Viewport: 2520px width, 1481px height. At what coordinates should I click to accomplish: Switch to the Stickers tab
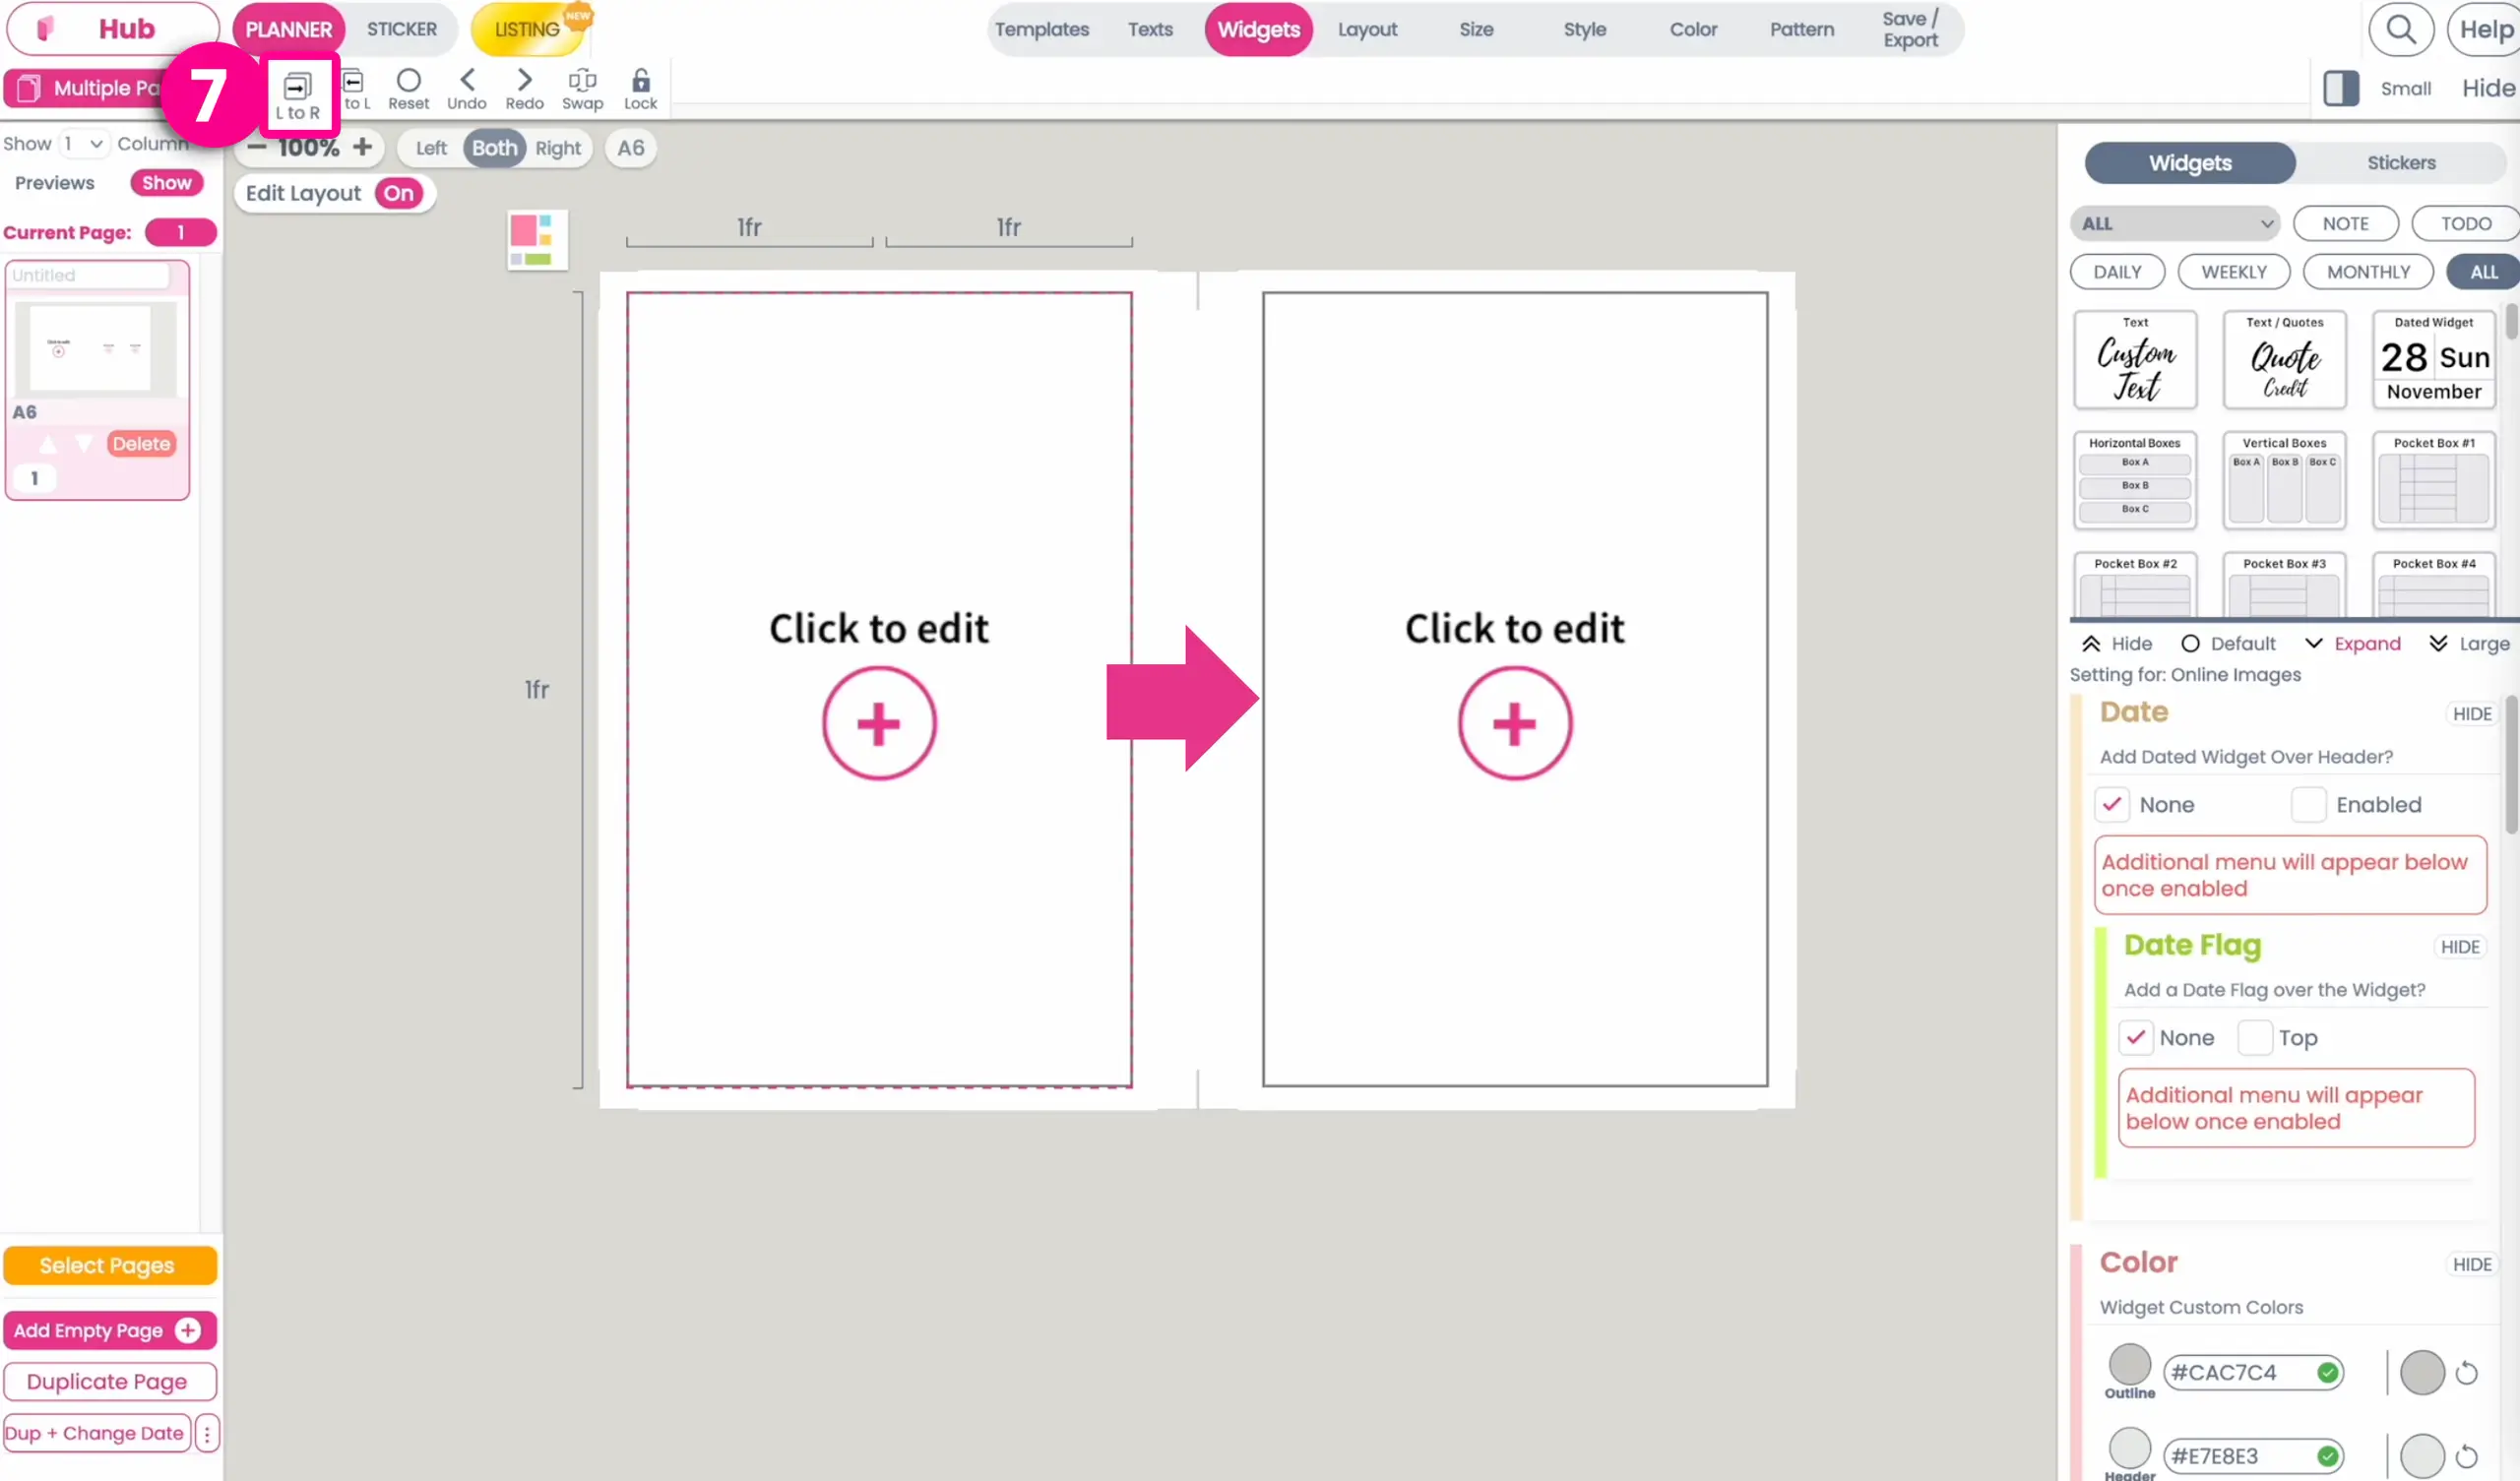2400,163
